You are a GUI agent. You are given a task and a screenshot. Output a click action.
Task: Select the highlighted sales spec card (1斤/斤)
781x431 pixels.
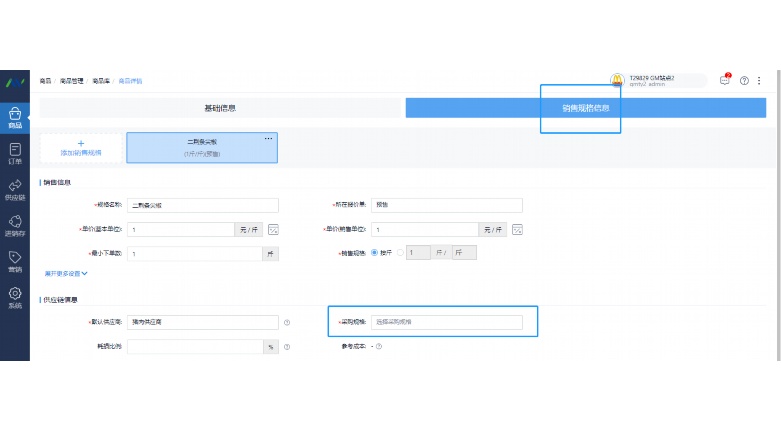(x=202, y=148)
